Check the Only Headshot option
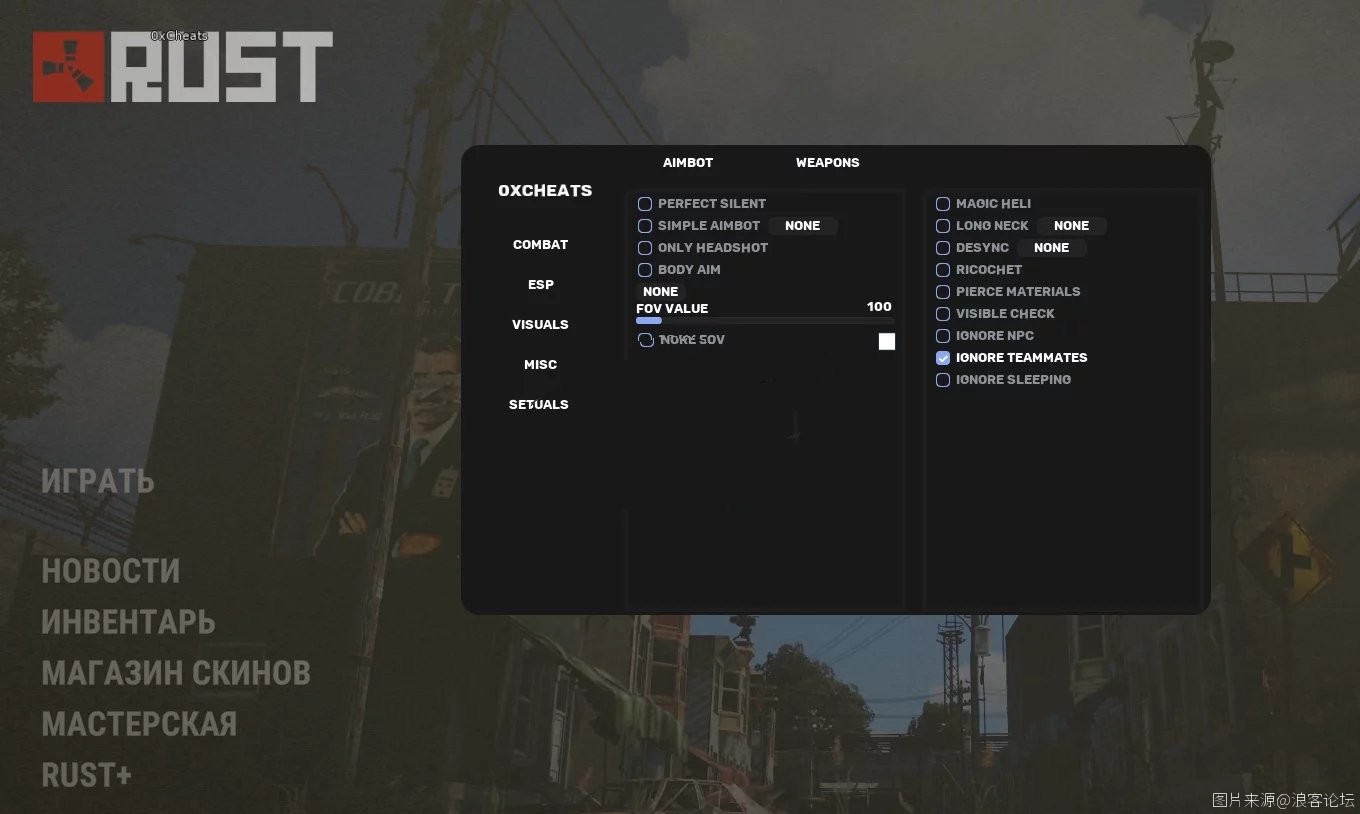Screen dimensions: 1360x814 click(645, 248)
